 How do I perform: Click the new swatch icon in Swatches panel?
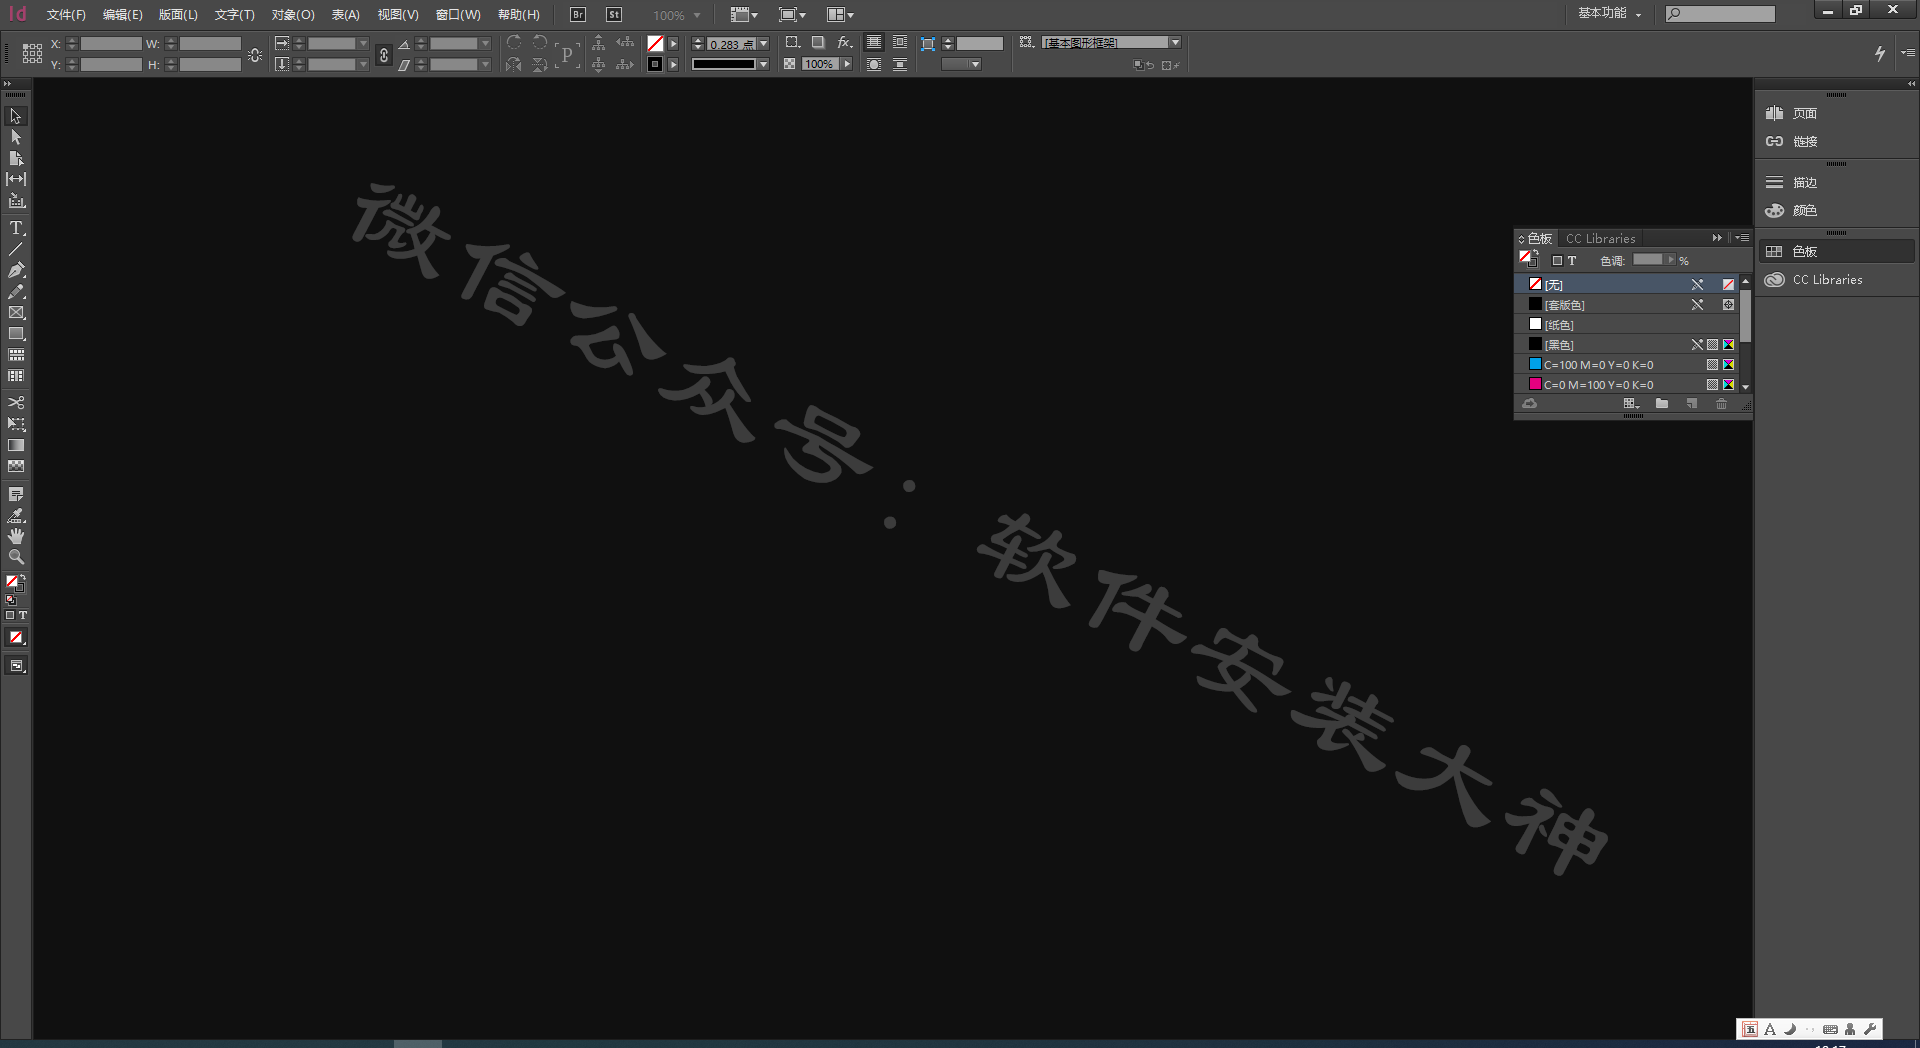[1692, 404]
